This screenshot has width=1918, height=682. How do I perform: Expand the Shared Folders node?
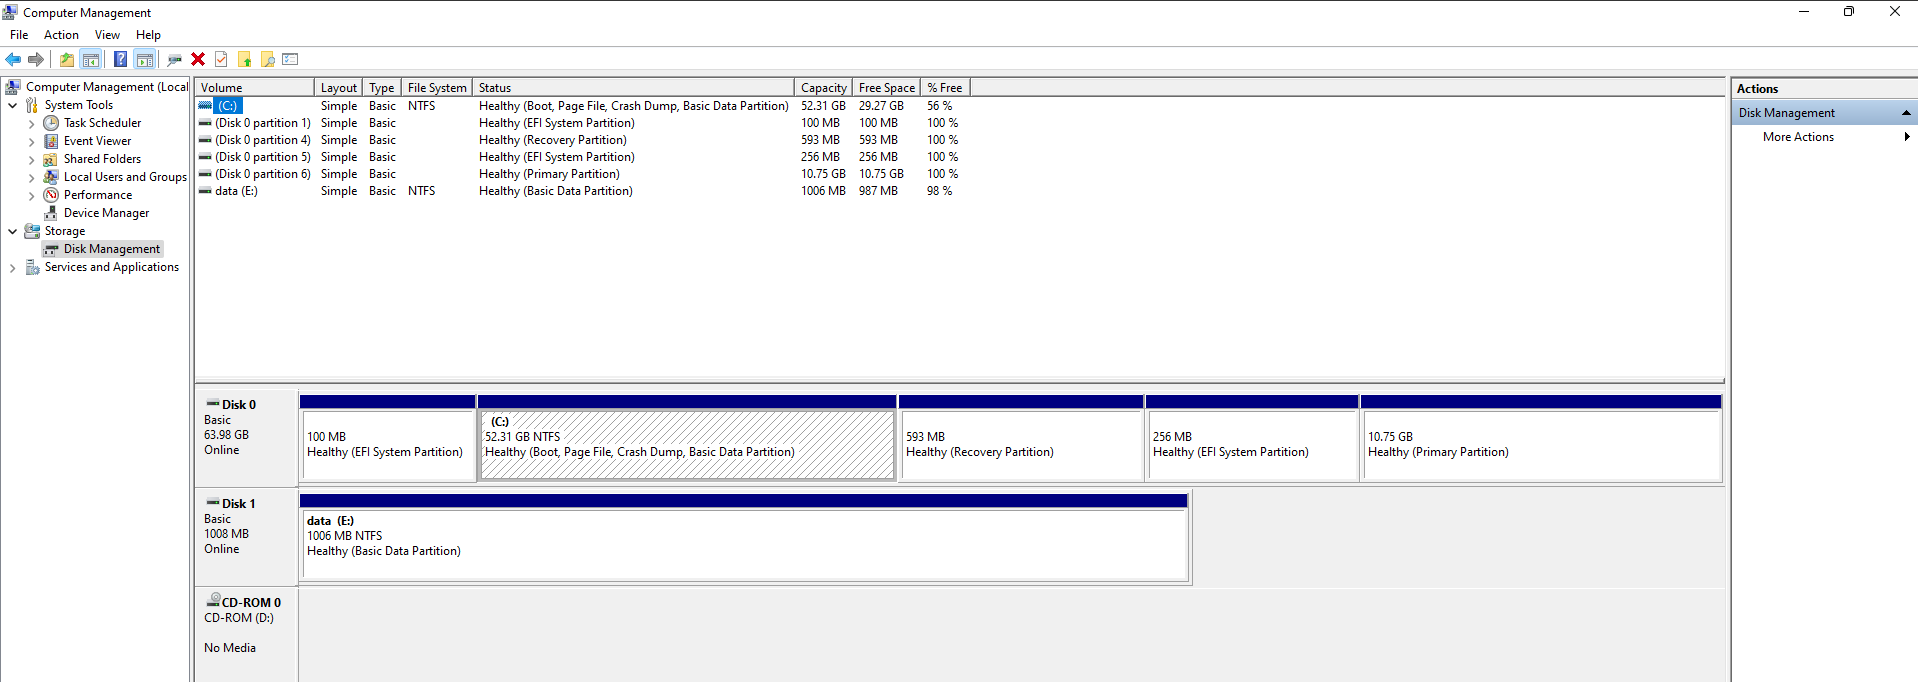click(32, 160)
